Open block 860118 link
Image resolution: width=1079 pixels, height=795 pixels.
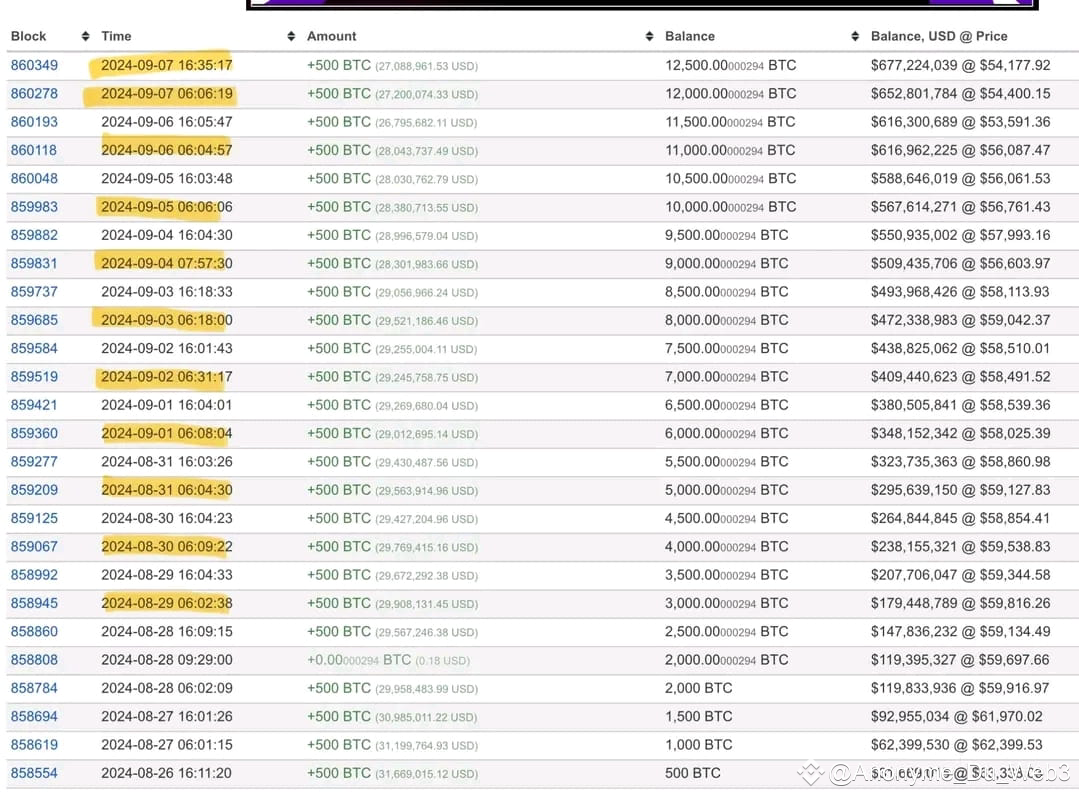pos(34,150)
